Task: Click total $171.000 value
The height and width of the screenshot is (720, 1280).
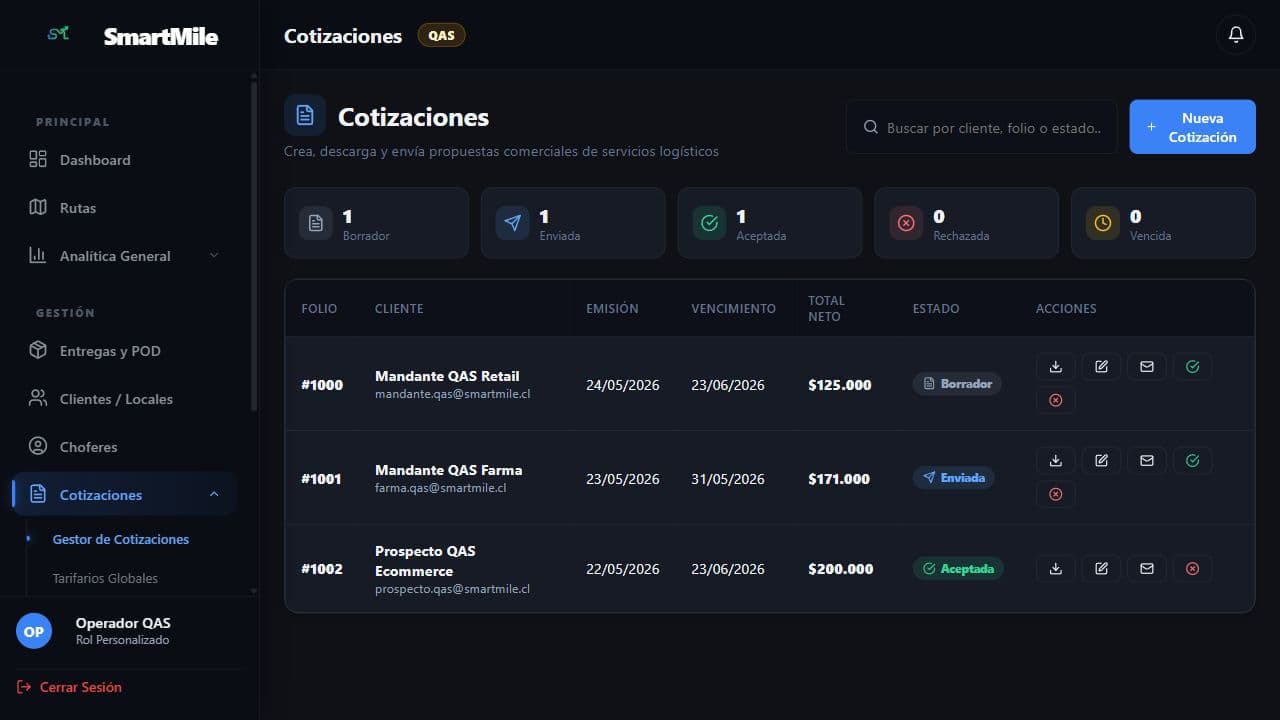Action: [839, 479]
